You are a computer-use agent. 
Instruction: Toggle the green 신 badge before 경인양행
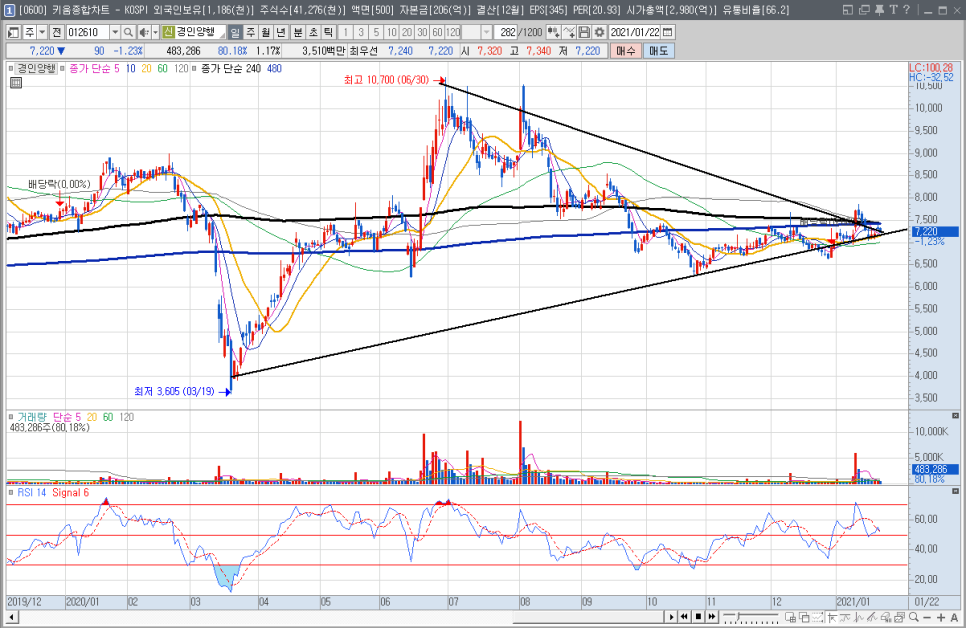point(167,32)
